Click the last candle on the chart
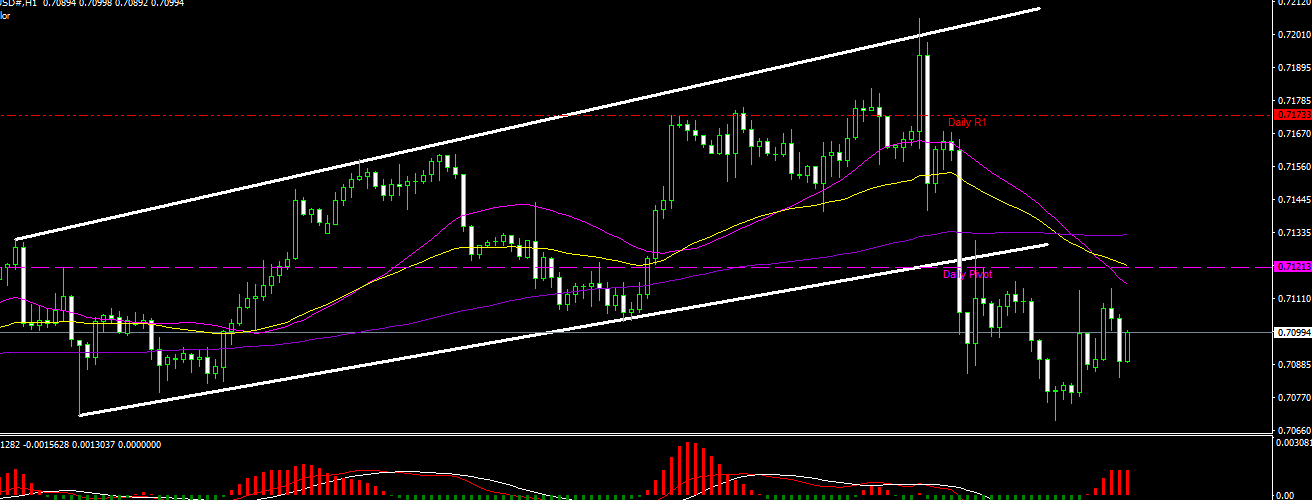The height and width of the screenshot is (500, 1312). (1128, 346)
